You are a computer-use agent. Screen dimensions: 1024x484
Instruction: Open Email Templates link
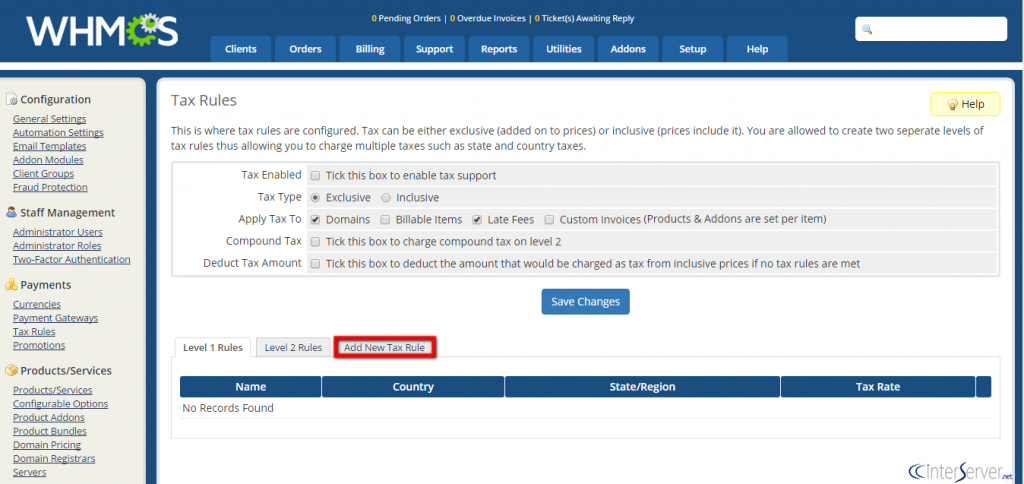pos(50,146)
